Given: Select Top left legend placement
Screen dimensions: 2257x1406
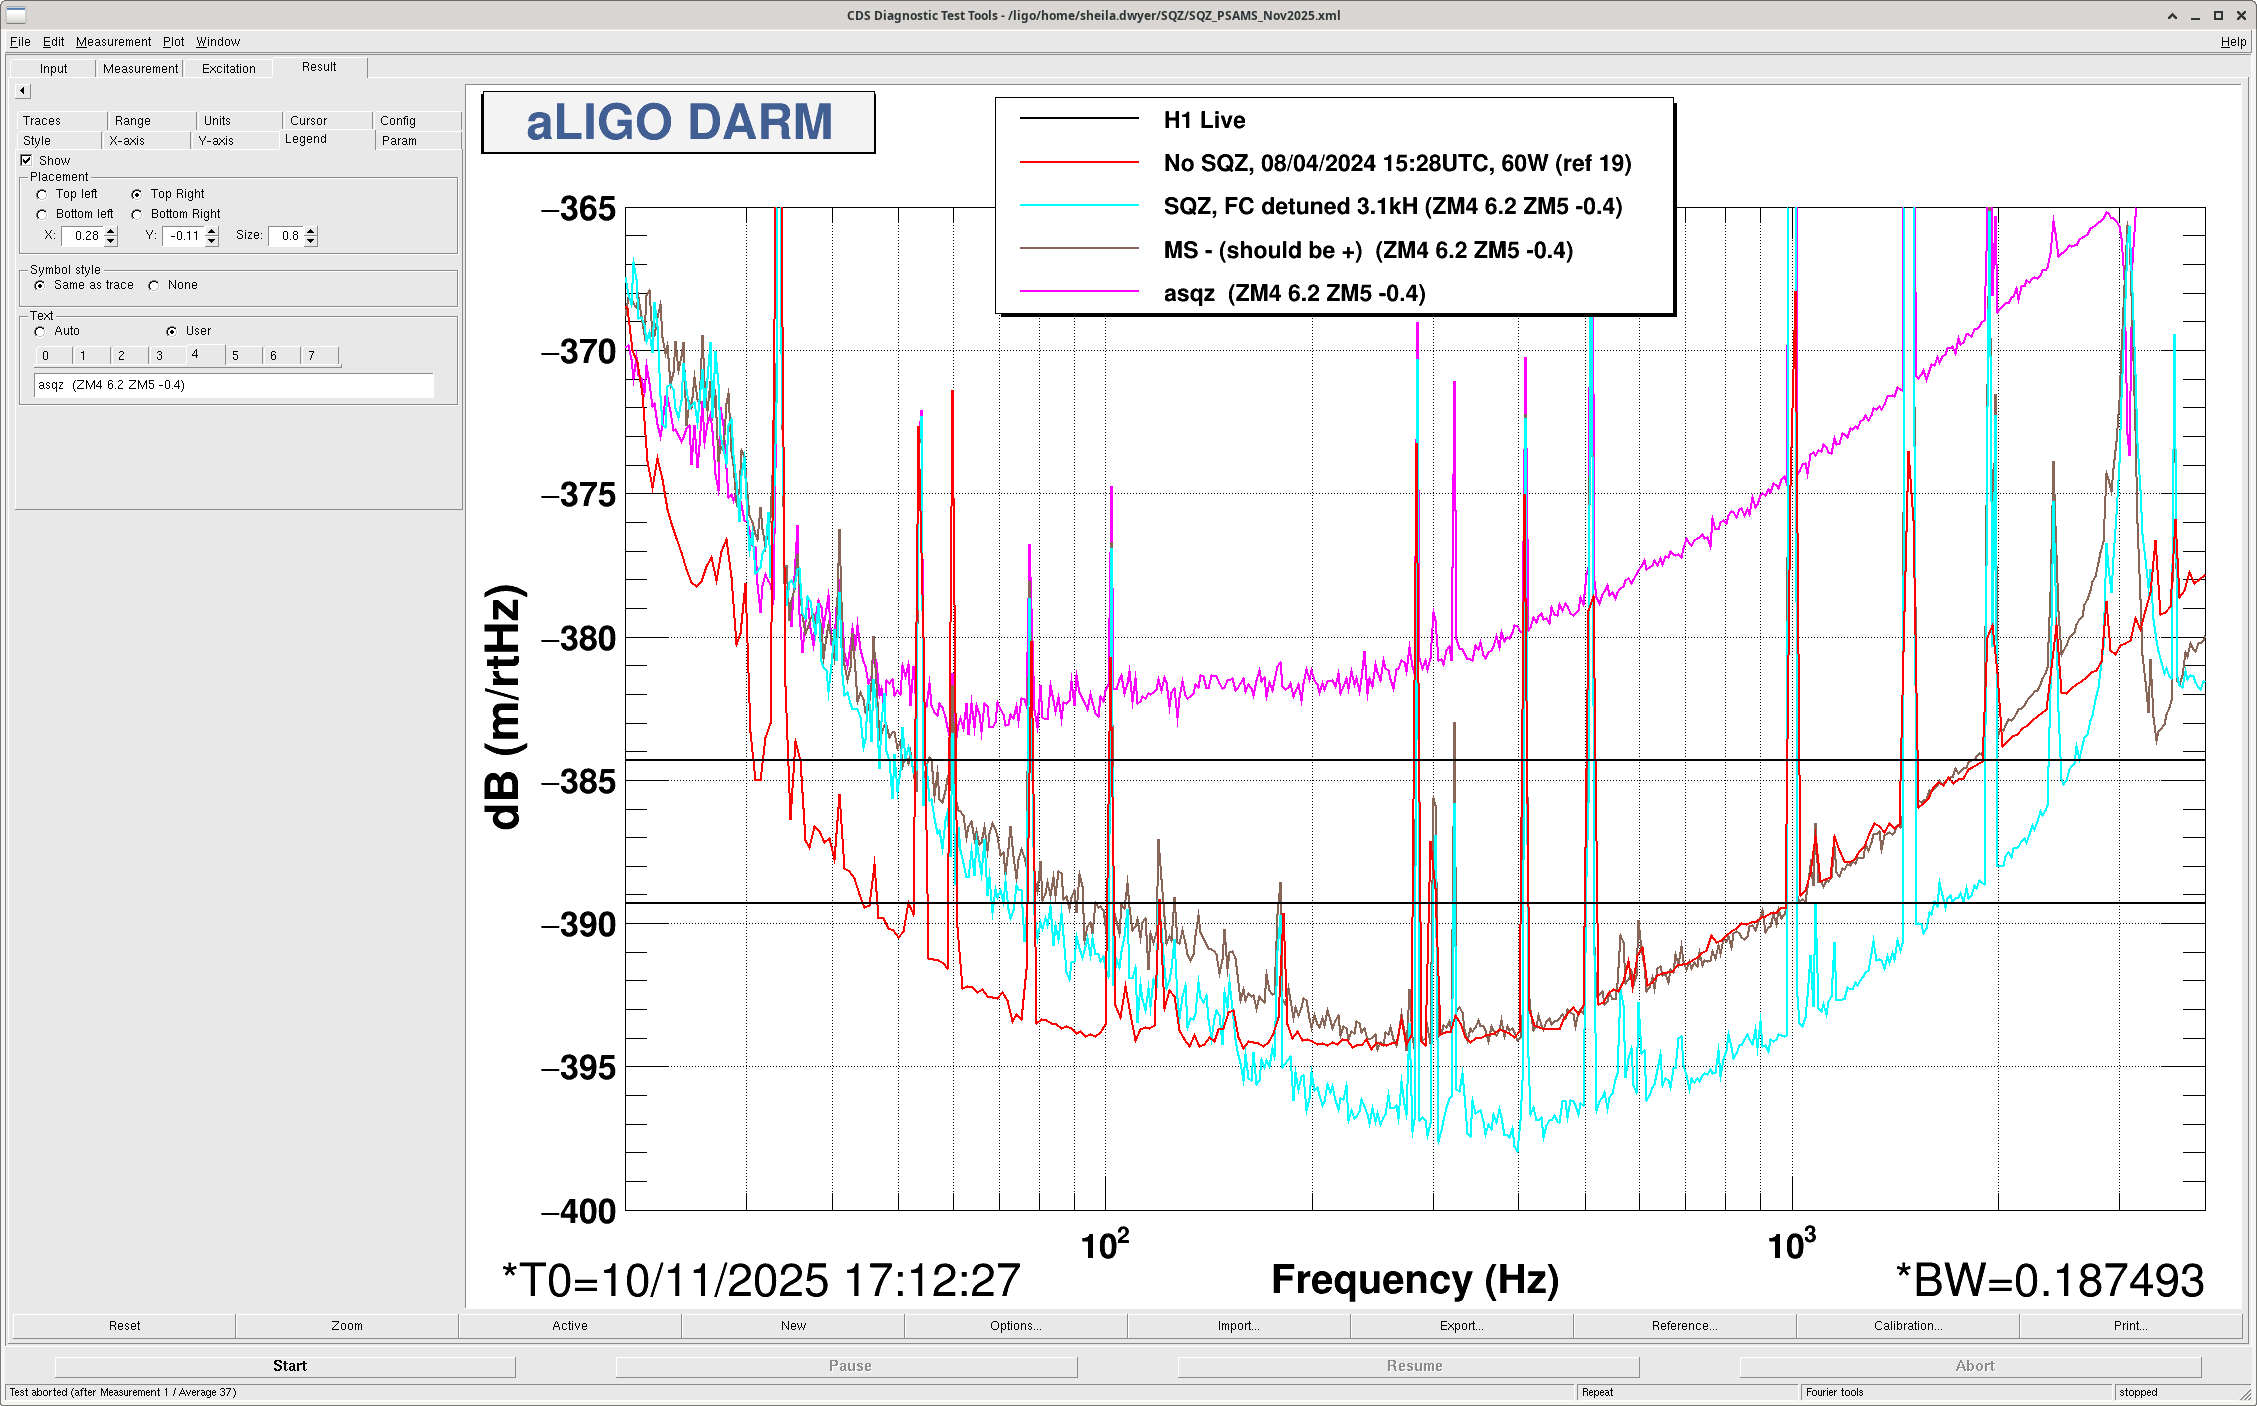Looking at the screenshot, I should click(42, 194).
